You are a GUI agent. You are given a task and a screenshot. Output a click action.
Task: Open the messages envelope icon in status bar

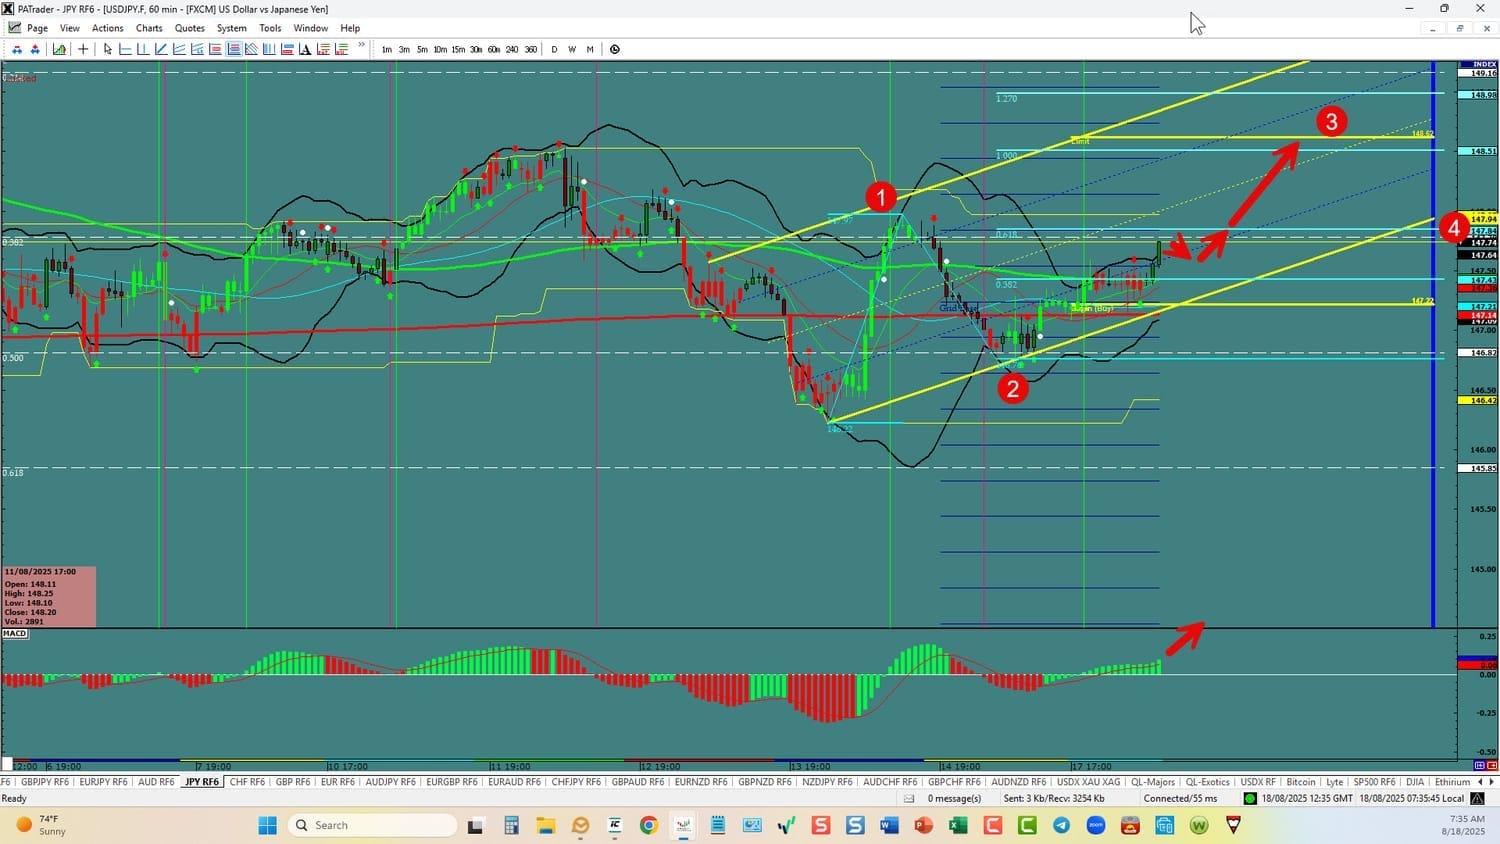pos(909,798)
